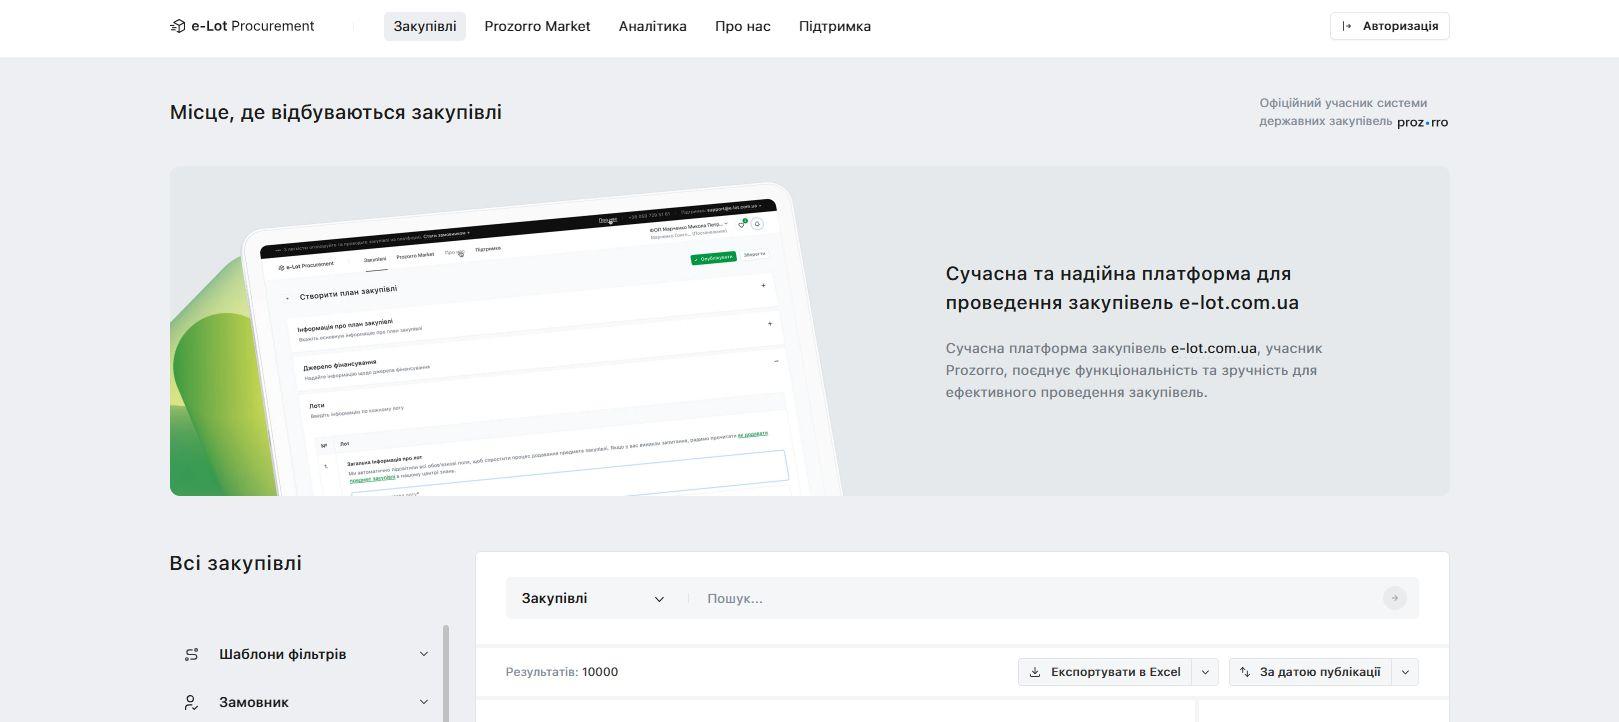Click the filters sidebar scrollbar
The height and width of the screenshot is (722, 1619).
pos(446,672)
